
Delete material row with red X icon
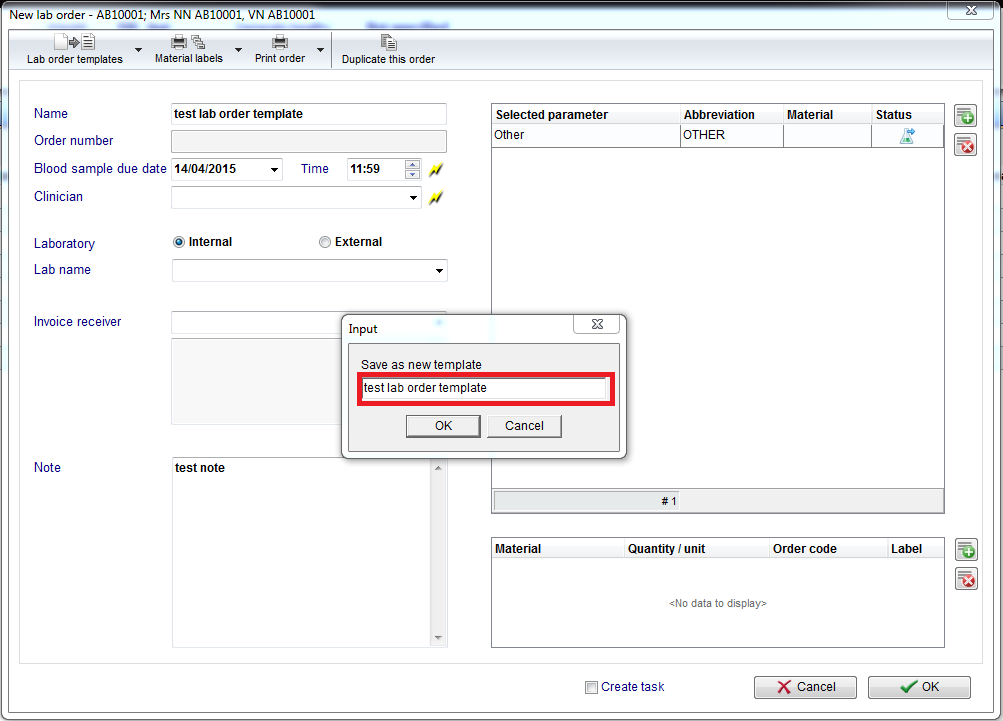[966, 578]
